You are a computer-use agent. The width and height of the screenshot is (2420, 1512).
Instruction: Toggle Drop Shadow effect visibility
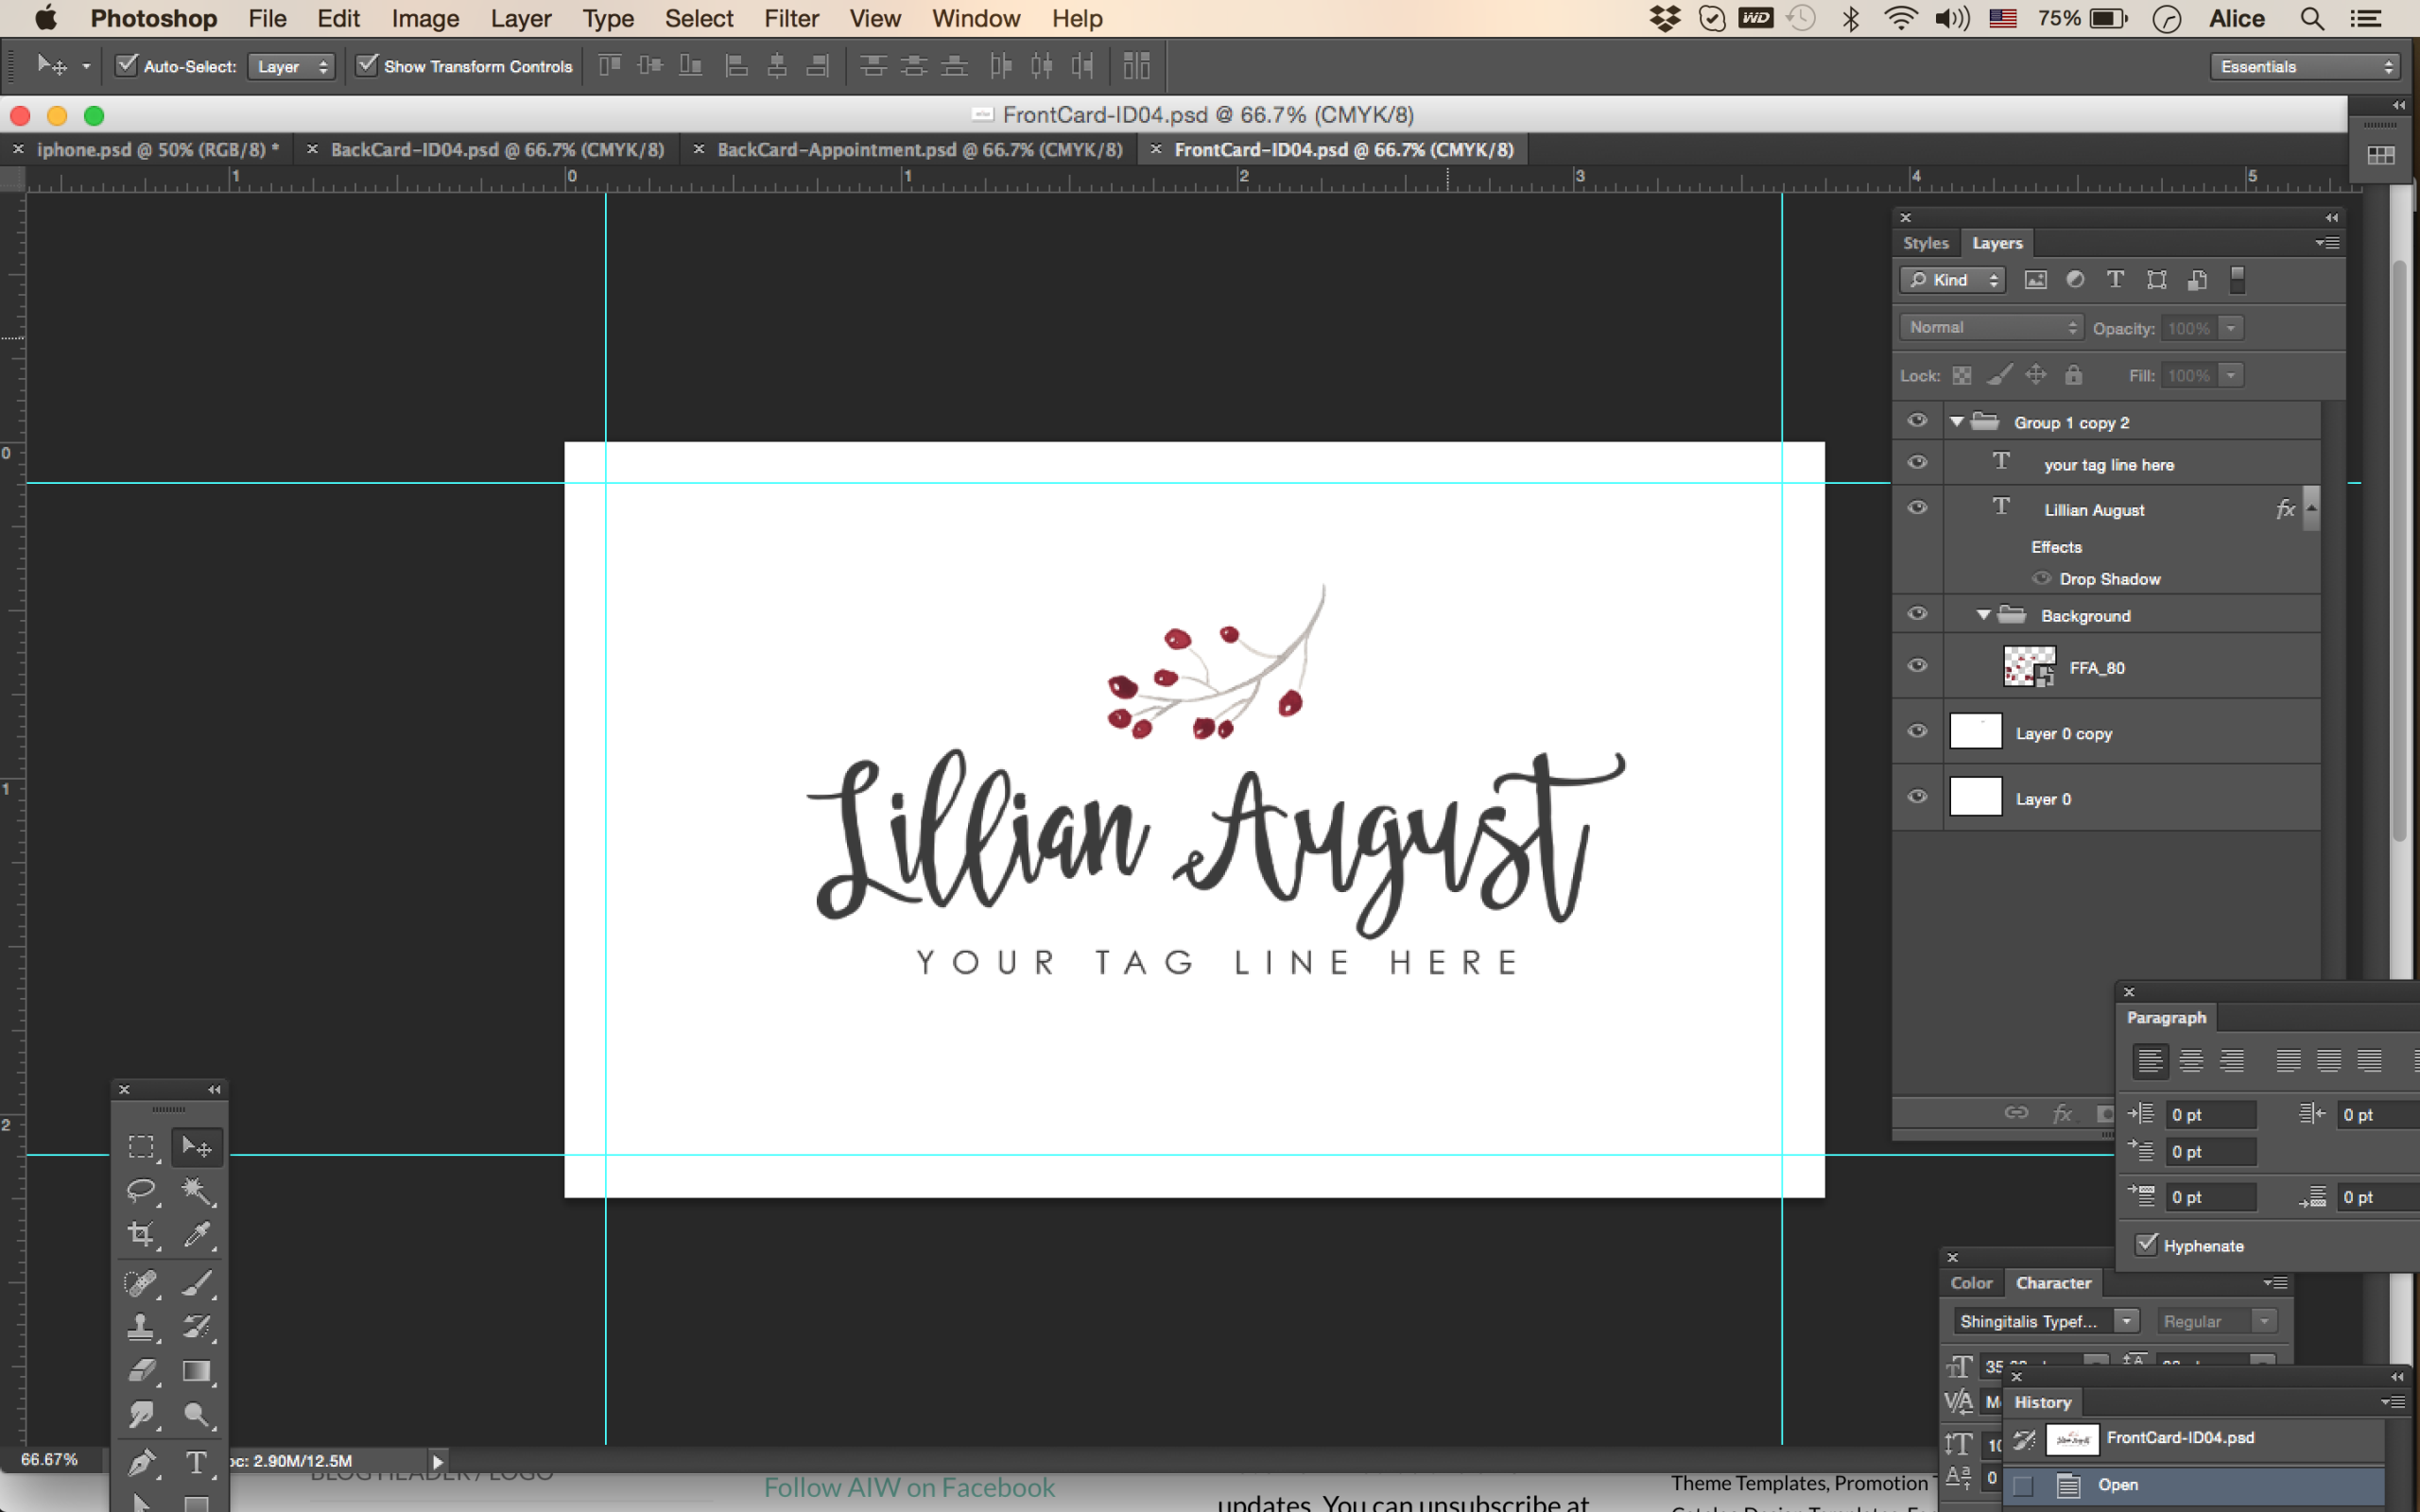click(2042, 579)
